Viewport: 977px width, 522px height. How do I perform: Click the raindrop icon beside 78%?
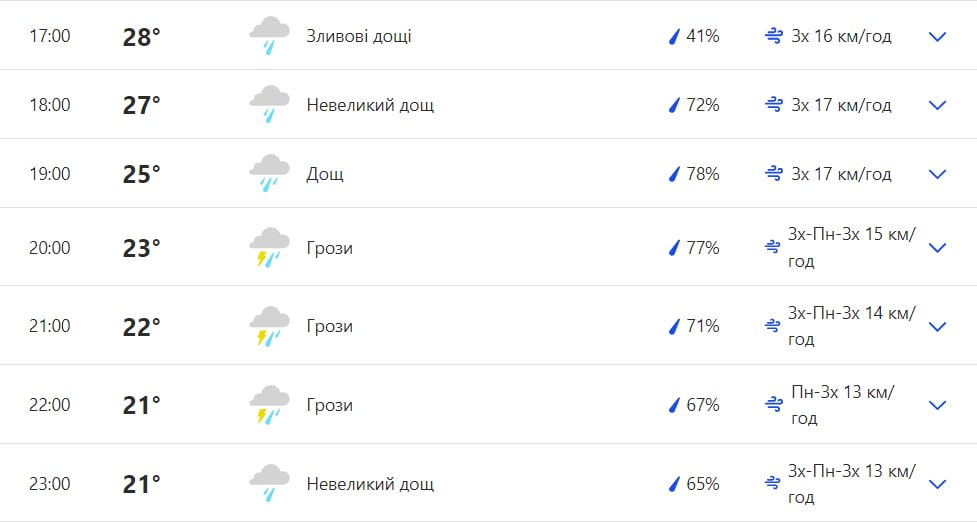pos(674,174)
